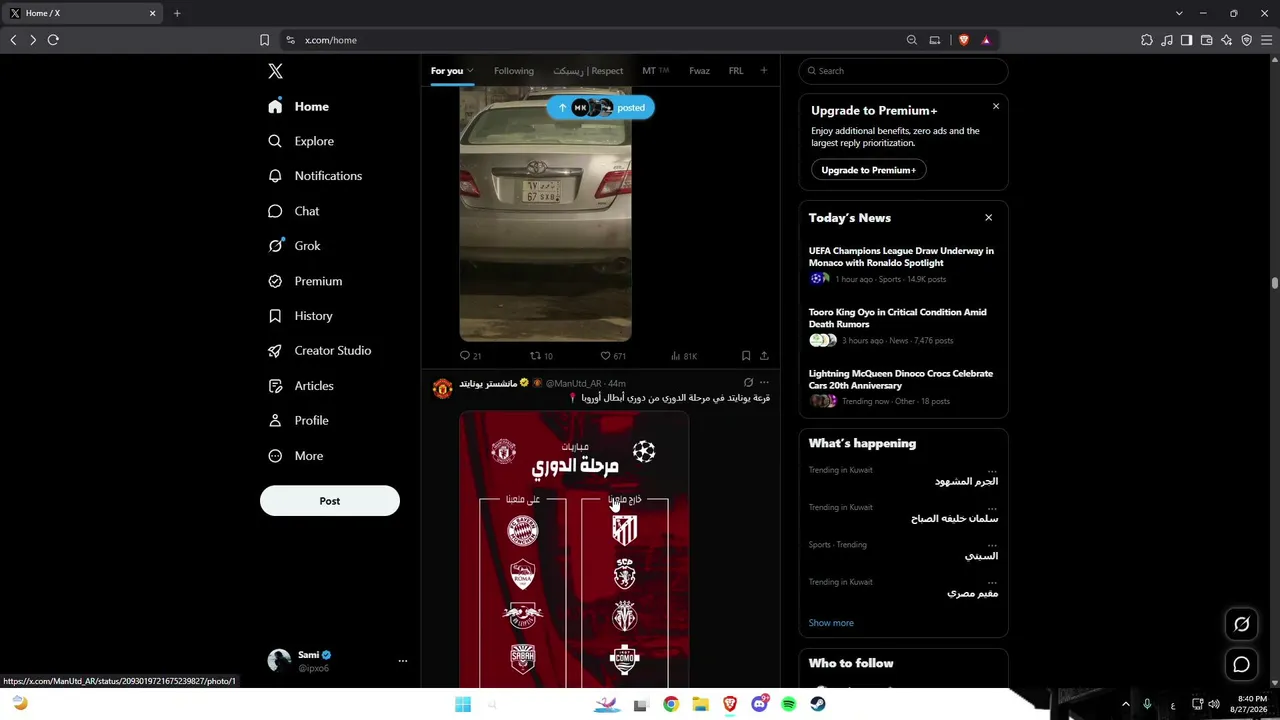Click Upgrade to Premium+ button
1280x720 pixels.
point(869,170)
